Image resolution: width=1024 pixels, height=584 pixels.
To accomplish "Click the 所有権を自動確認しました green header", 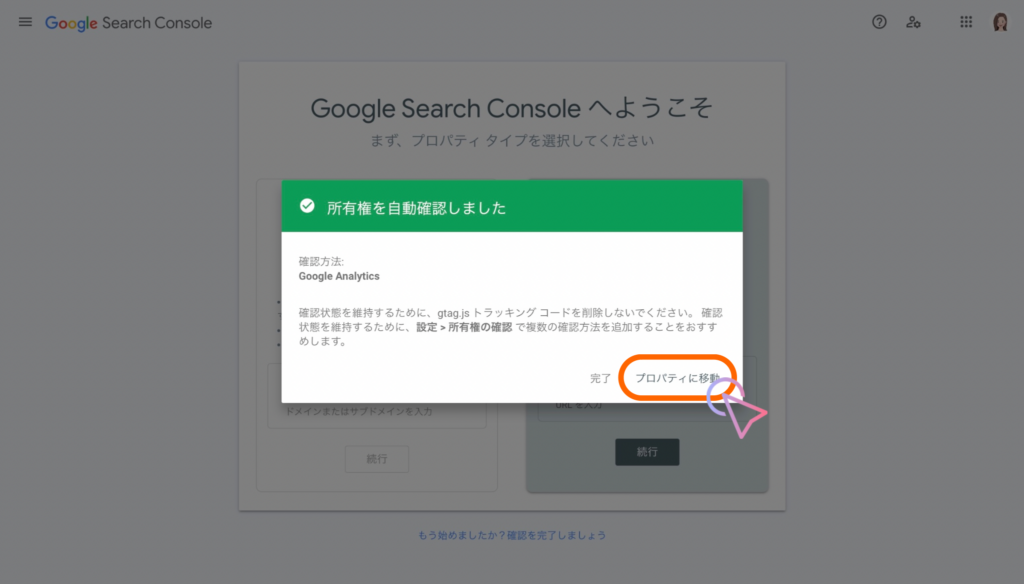I will (512, 206).
